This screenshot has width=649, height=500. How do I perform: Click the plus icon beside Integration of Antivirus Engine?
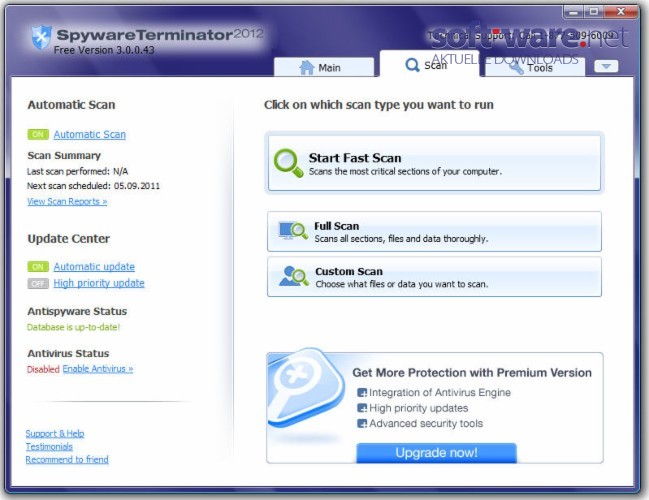[362, 392]
